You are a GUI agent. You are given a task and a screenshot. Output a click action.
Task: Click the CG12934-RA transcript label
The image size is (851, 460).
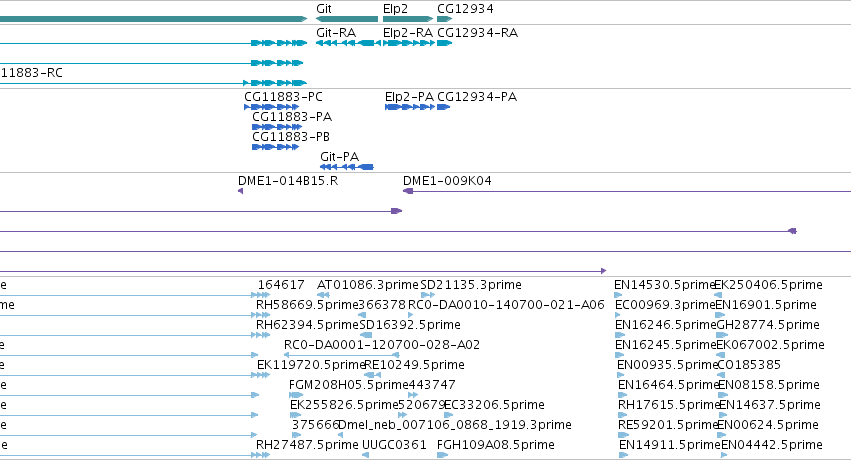click(478, 33)
